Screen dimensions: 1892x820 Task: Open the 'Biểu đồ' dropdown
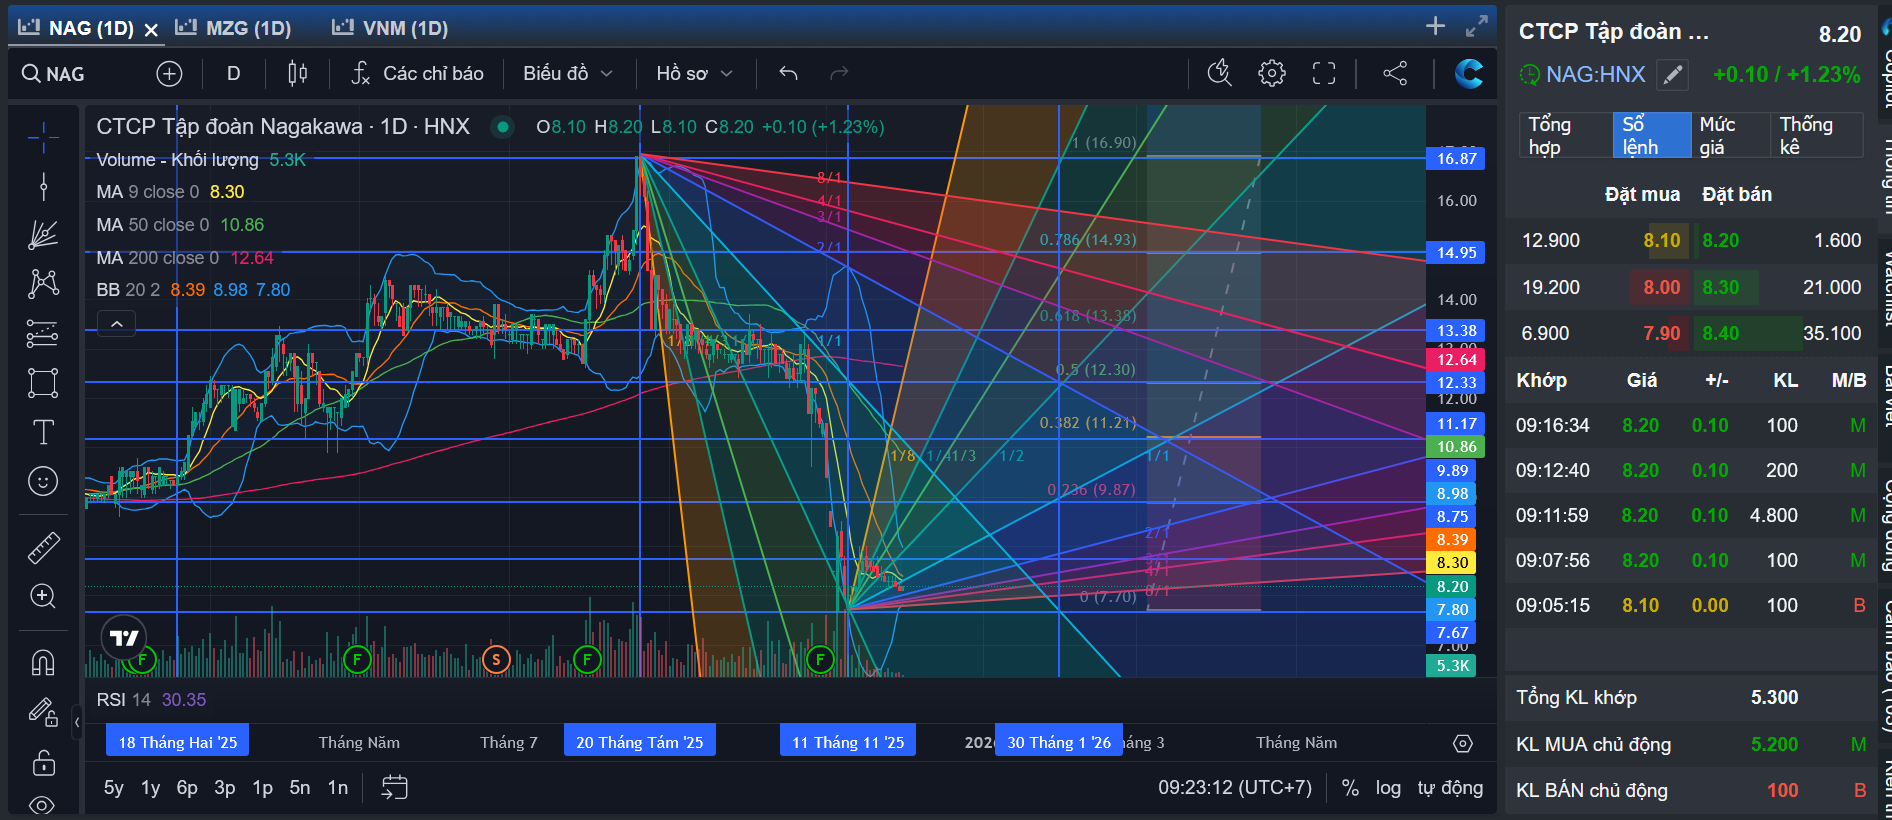coord(568,73)
